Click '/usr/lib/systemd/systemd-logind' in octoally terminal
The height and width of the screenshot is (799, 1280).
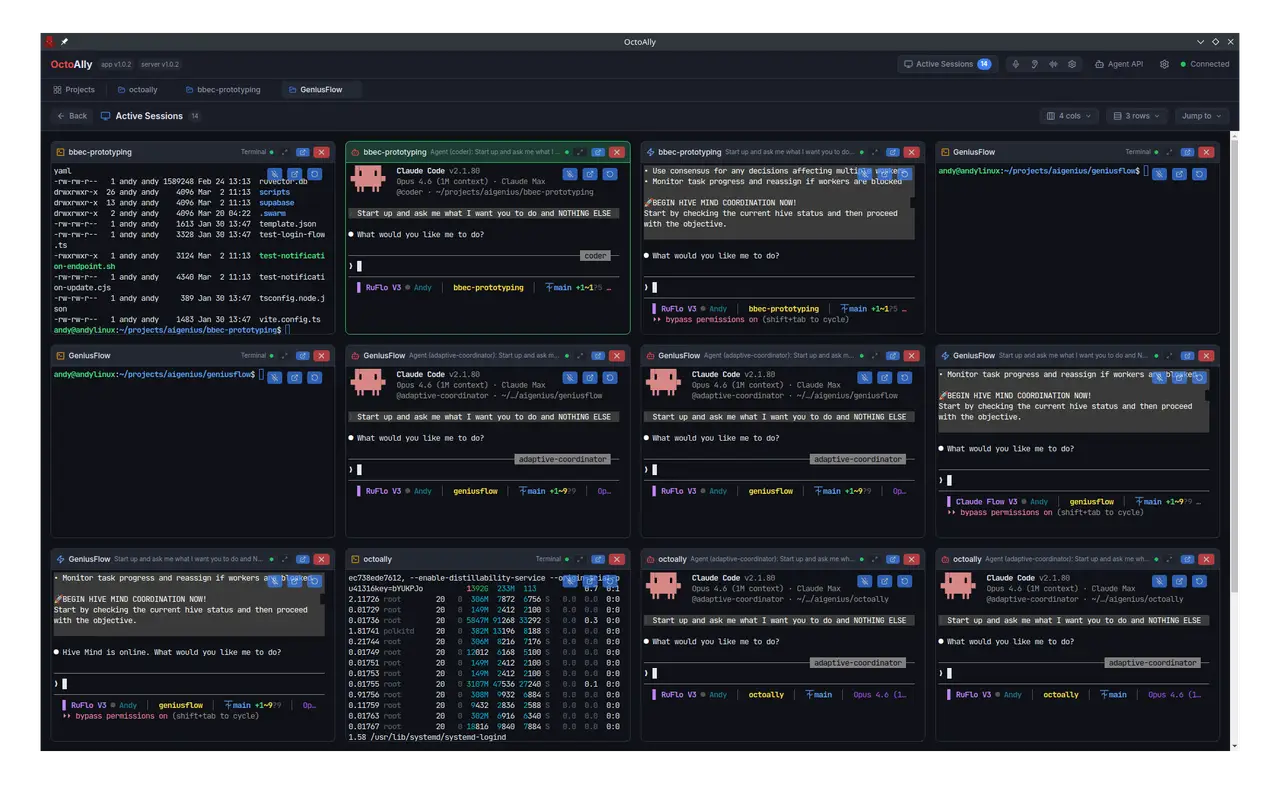437,737
